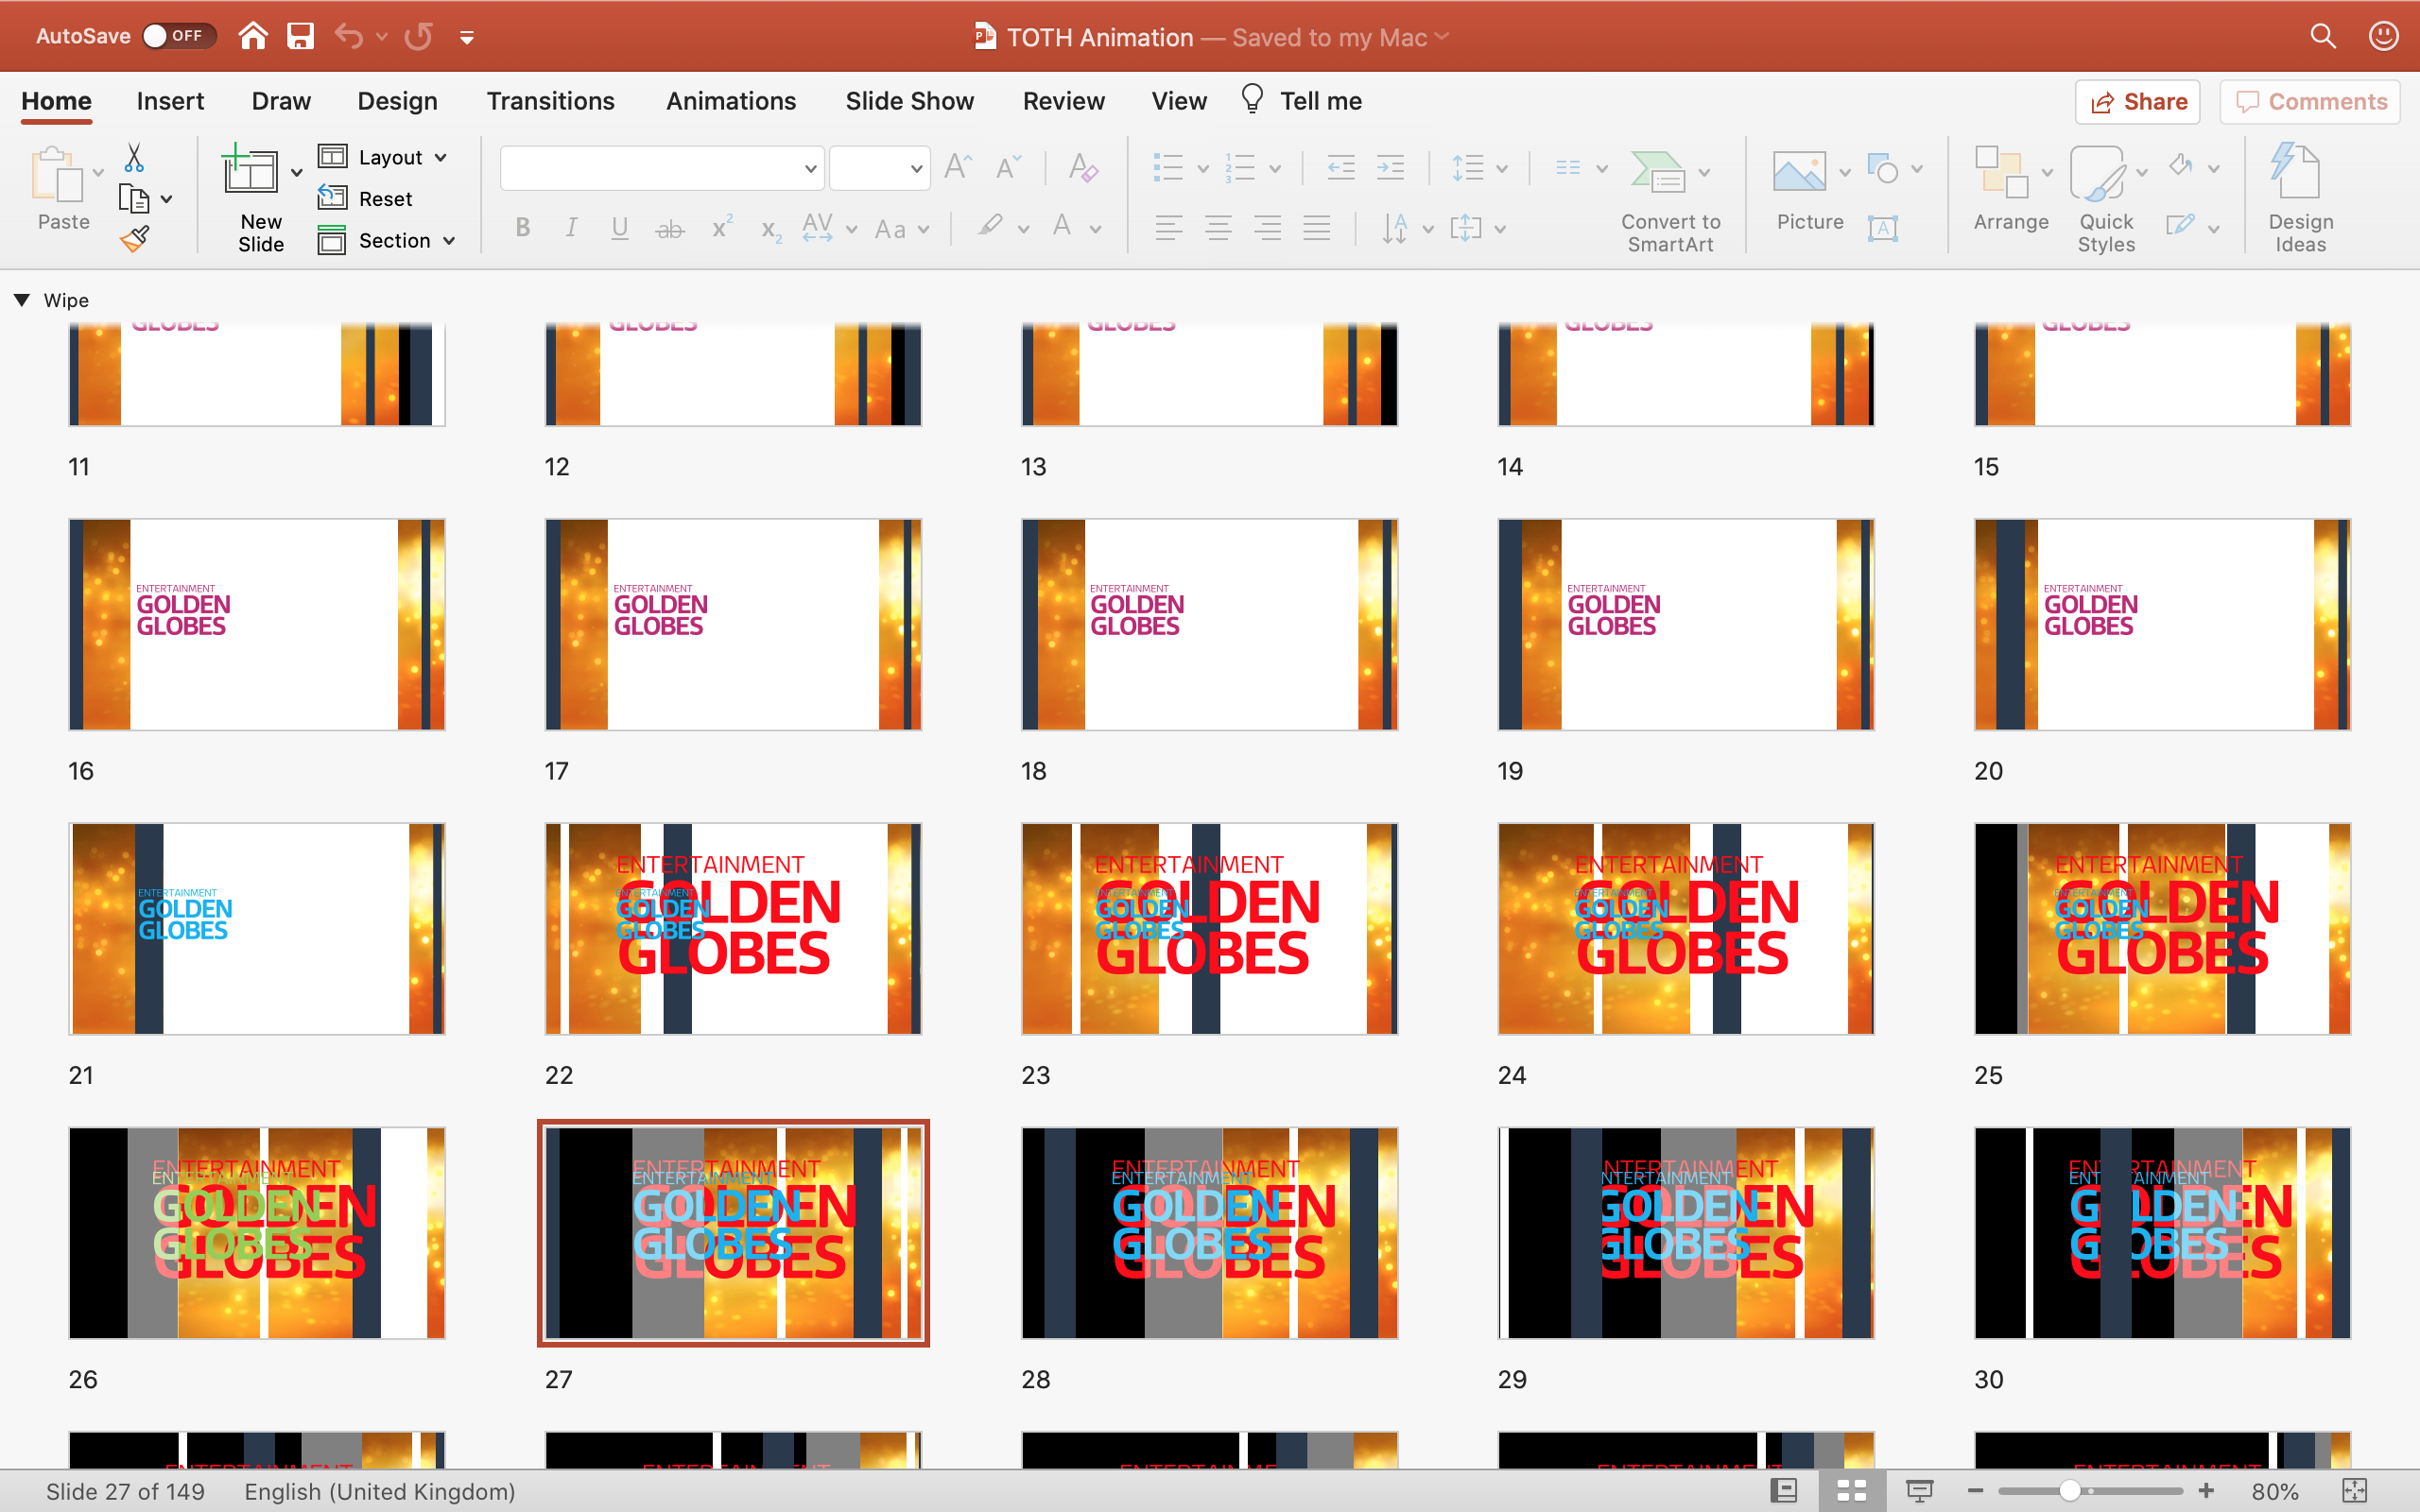Open the Insert tab
The height and width of the screenshot is (1512, 2420).
(170, 101)
